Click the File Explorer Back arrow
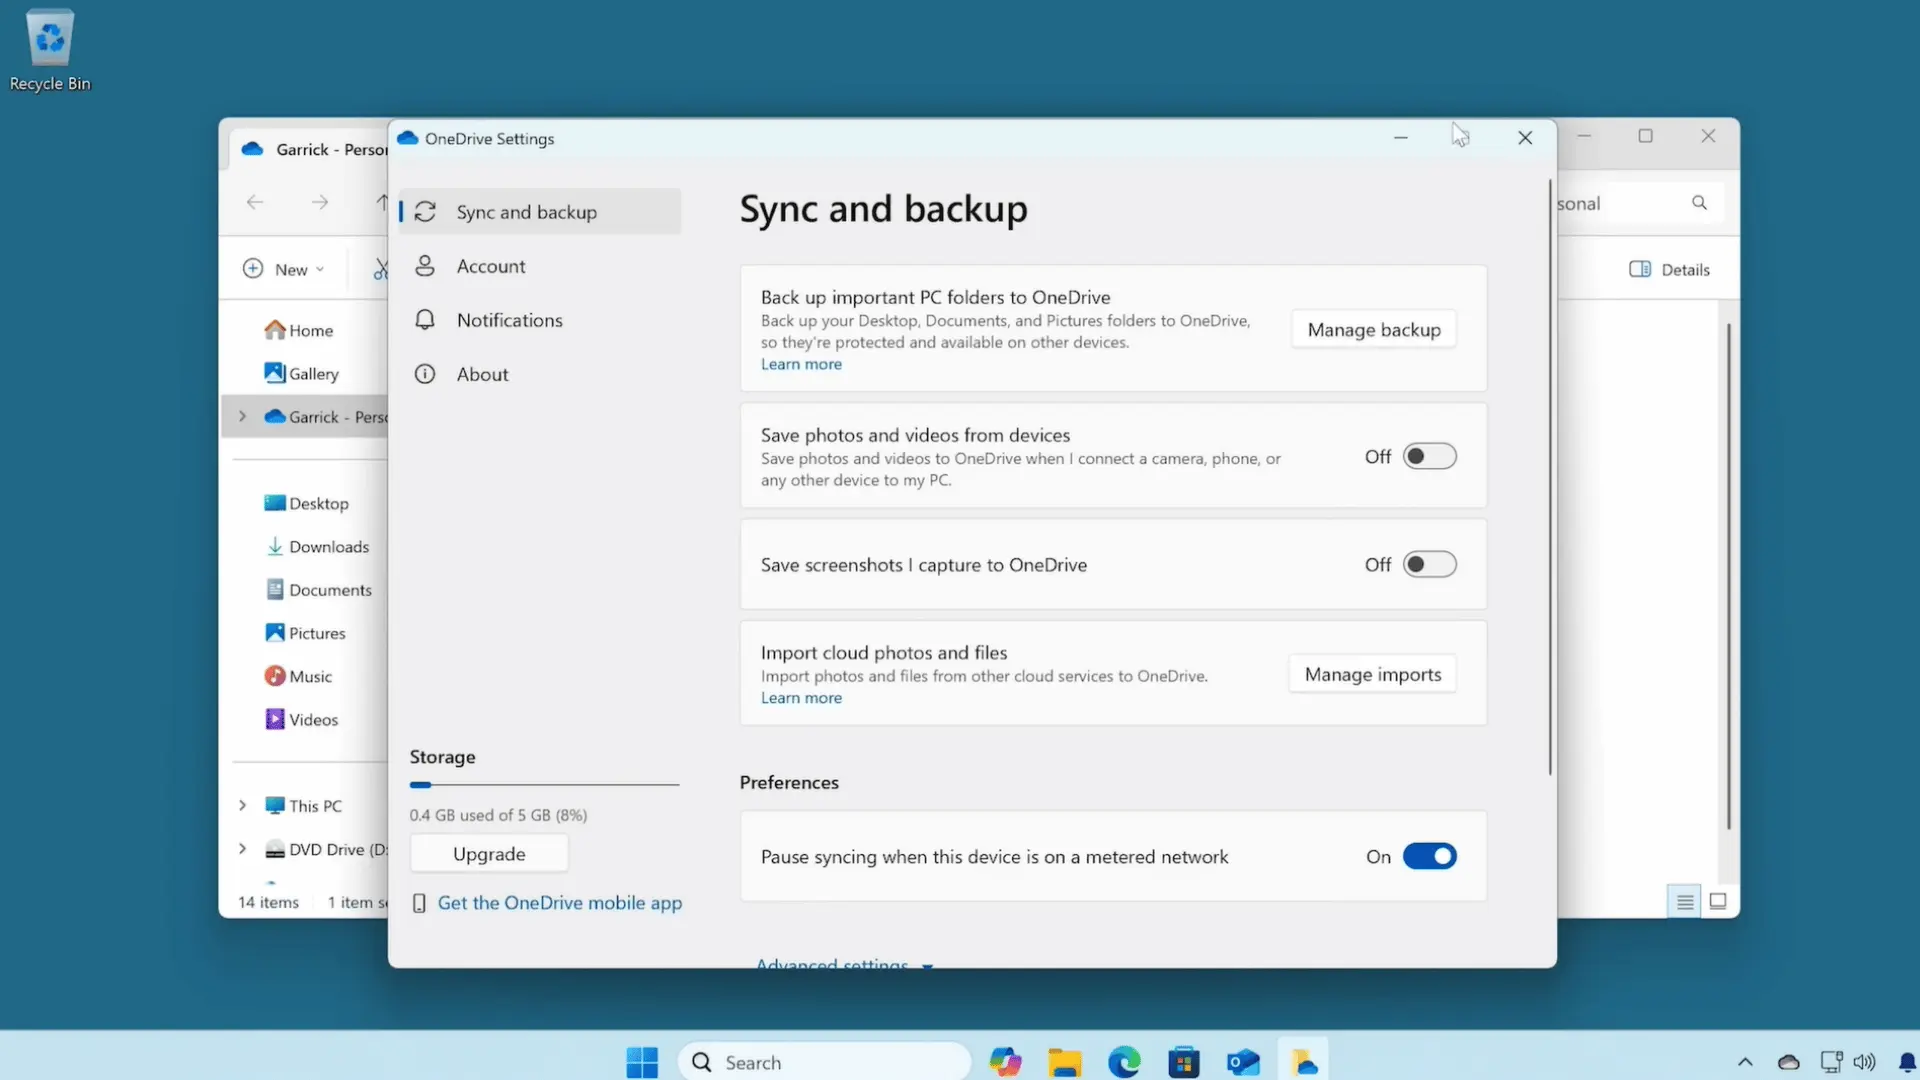This screenshot has height=1080, width=1920. click(255, 202)
